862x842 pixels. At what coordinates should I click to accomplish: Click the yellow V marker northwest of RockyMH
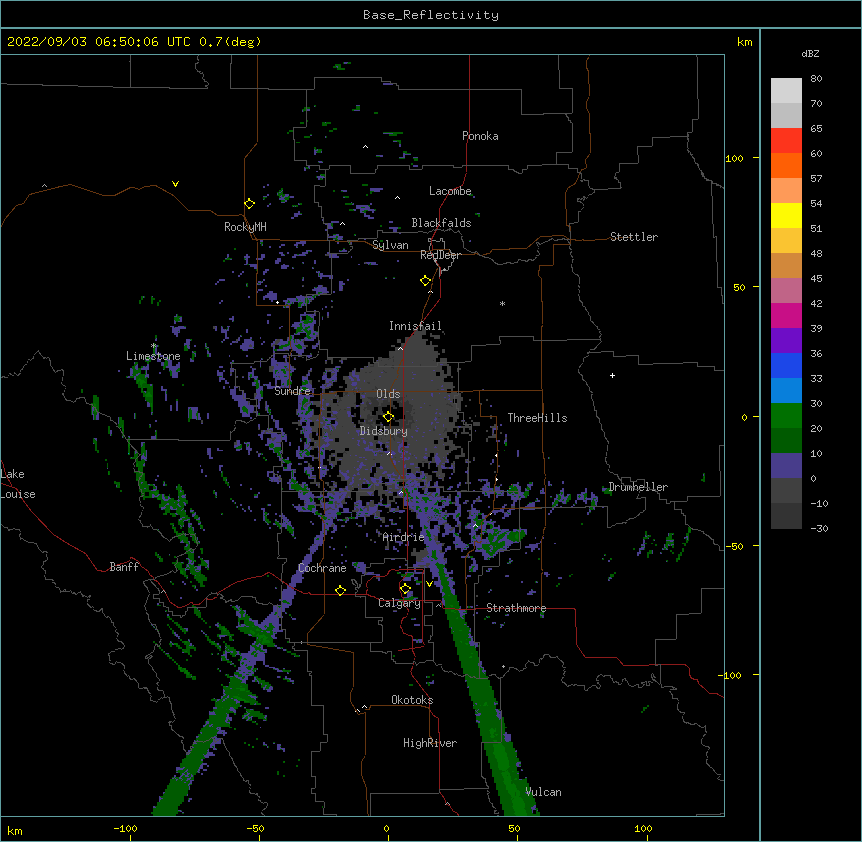point(175,184)
